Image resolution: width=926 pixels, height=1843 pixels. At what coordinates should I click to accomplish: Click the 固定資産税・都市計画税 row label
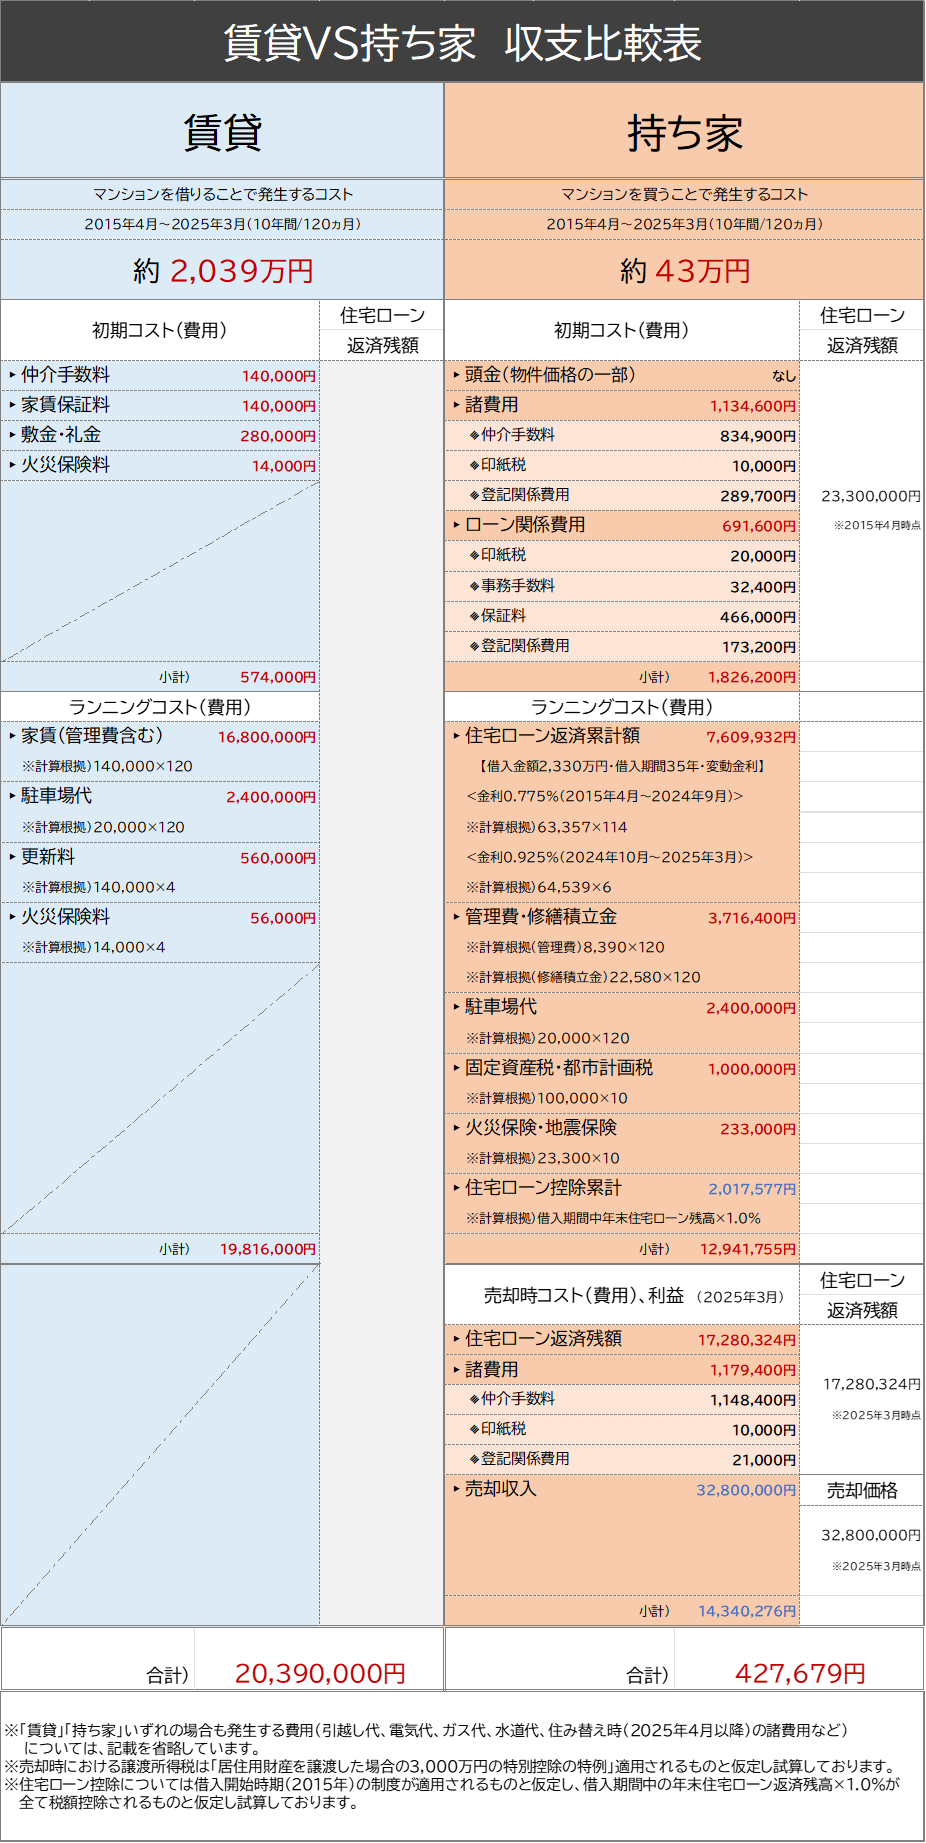click(558, 1068)
